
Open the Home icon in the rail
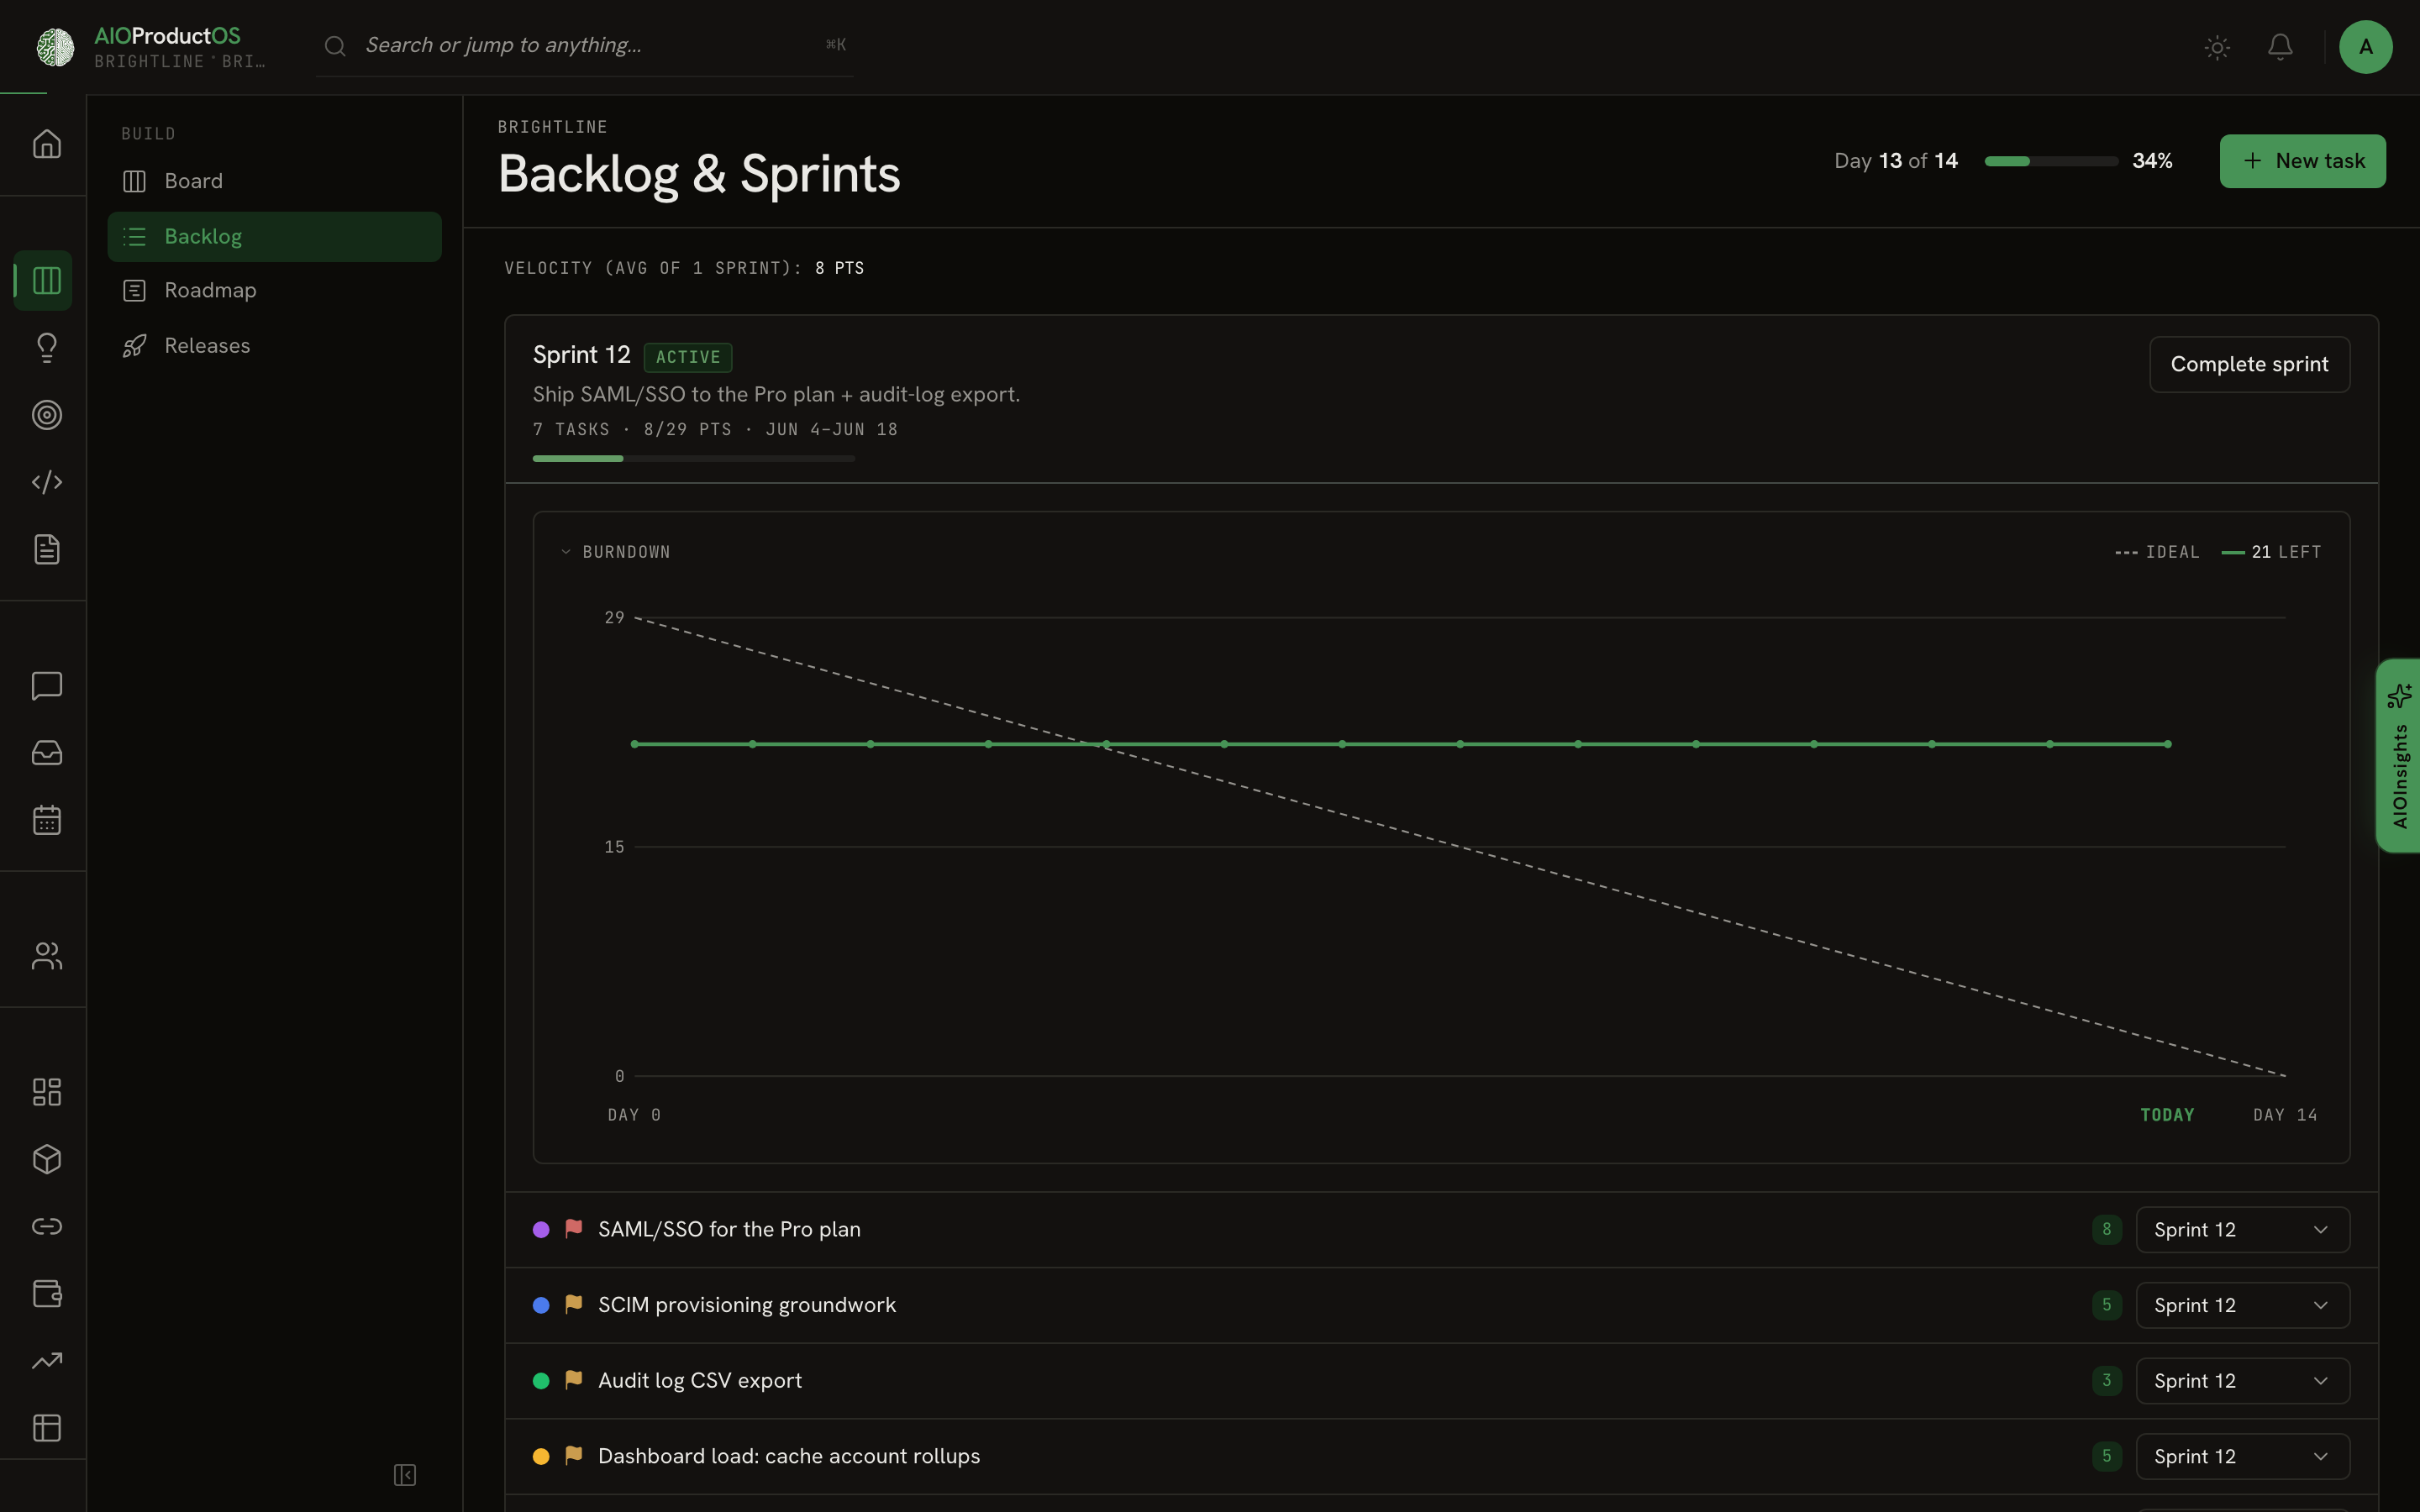pos(46,144)
